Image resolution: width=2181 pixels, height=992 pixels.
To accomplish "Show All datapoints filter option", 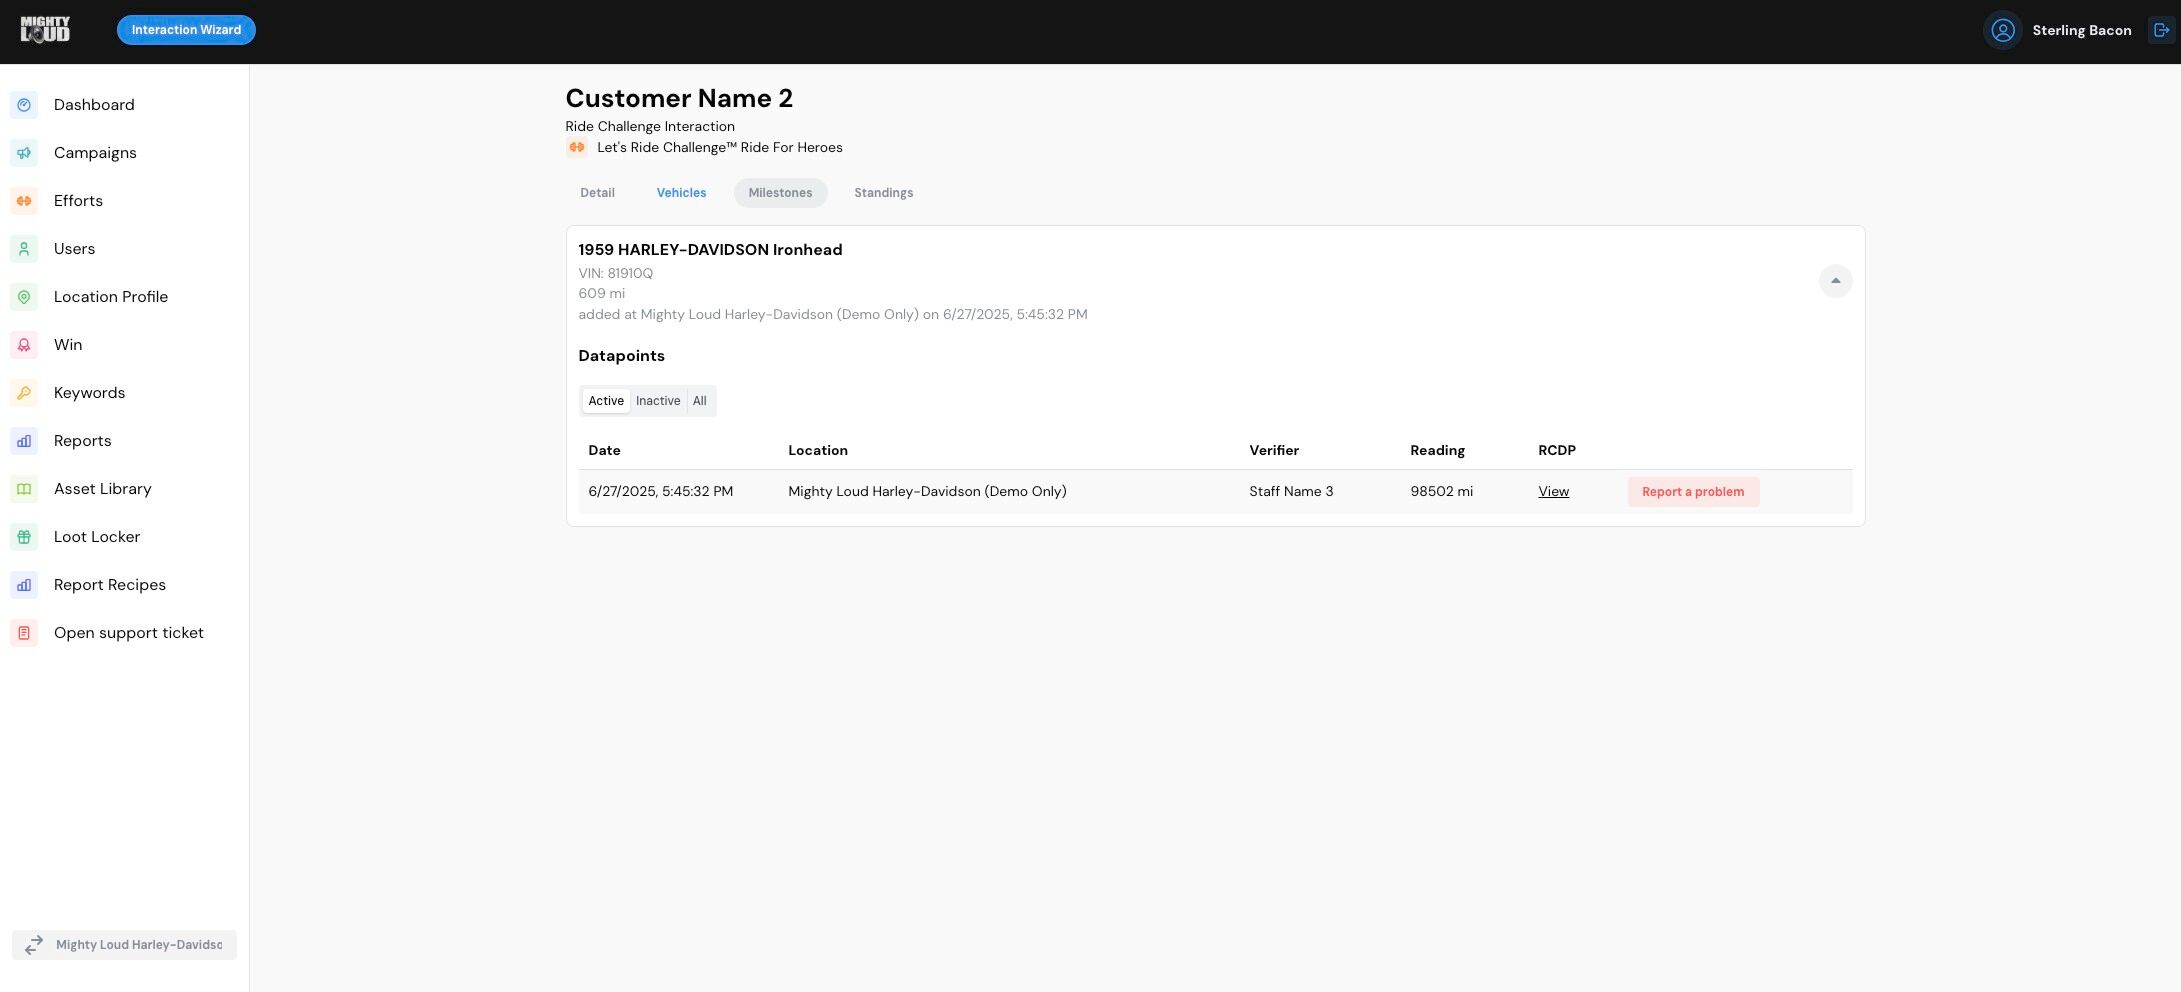I will [x=700, y=401].
